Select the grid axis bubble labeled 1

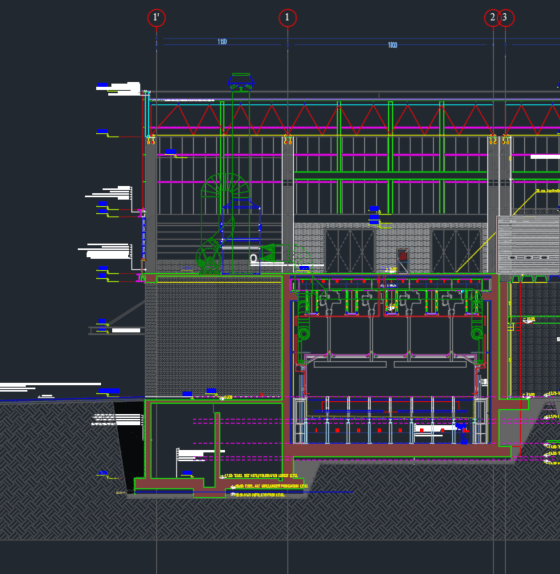[x=287, y=18]
